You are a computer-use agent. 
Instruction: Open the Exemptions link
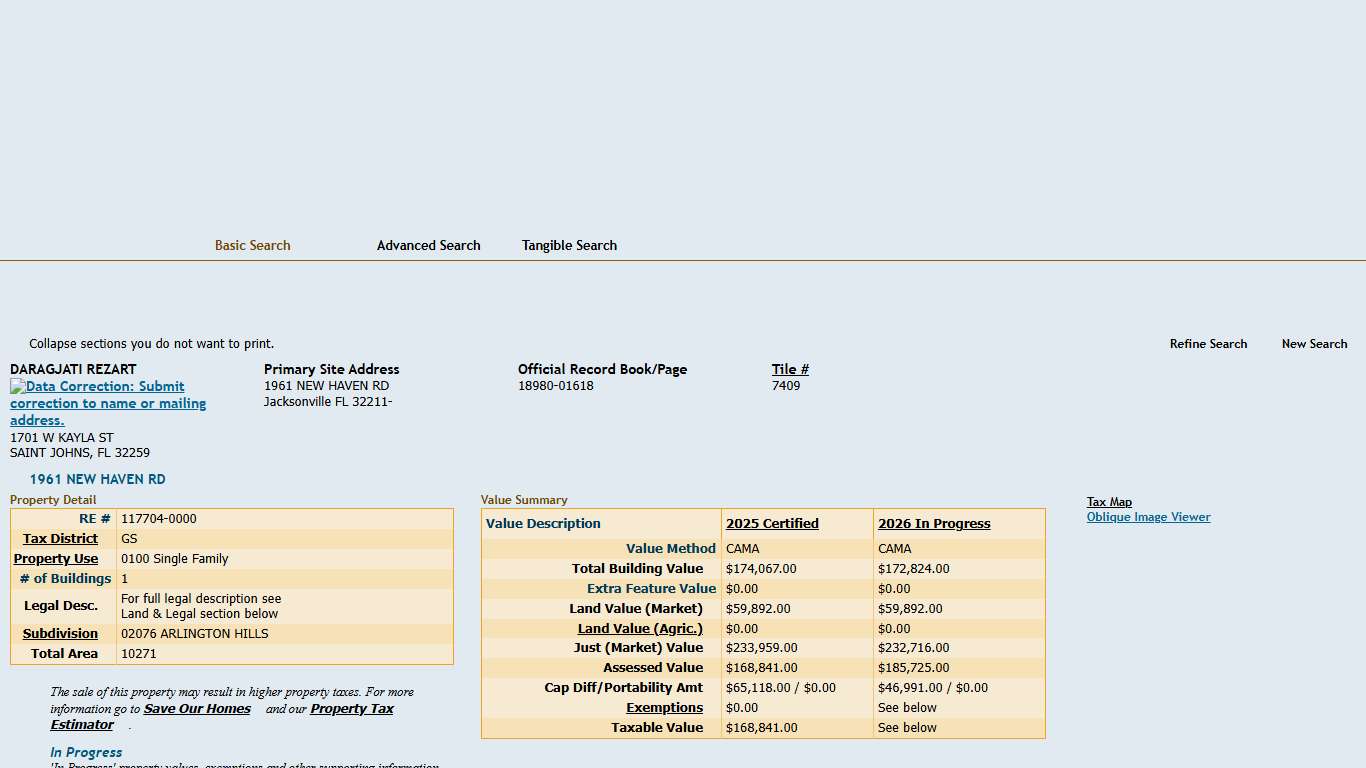[x=665, y=707]
